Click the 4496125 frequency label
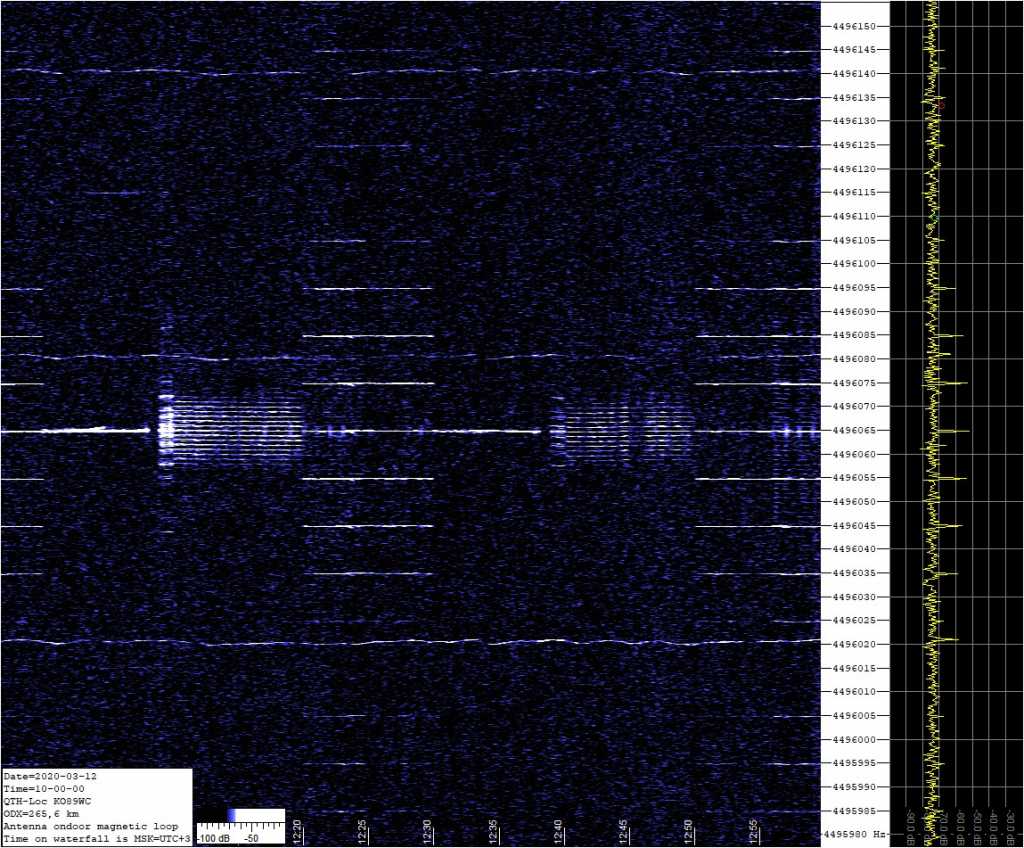Image resolution: width=1024 pixels, height=848 pixels. coord(854,145)
